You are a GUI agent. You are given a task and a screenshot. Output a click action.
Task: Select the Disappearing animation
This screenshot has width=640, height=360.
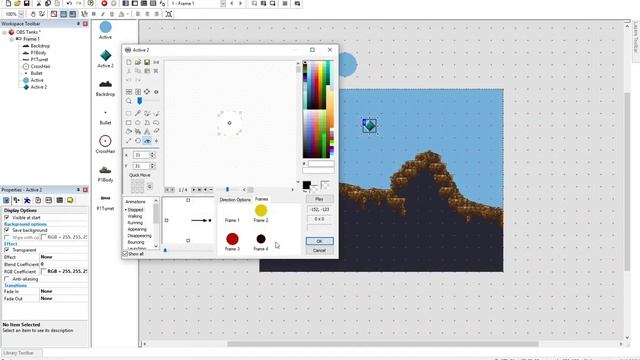pyautogui.click(x=139, y=236)
